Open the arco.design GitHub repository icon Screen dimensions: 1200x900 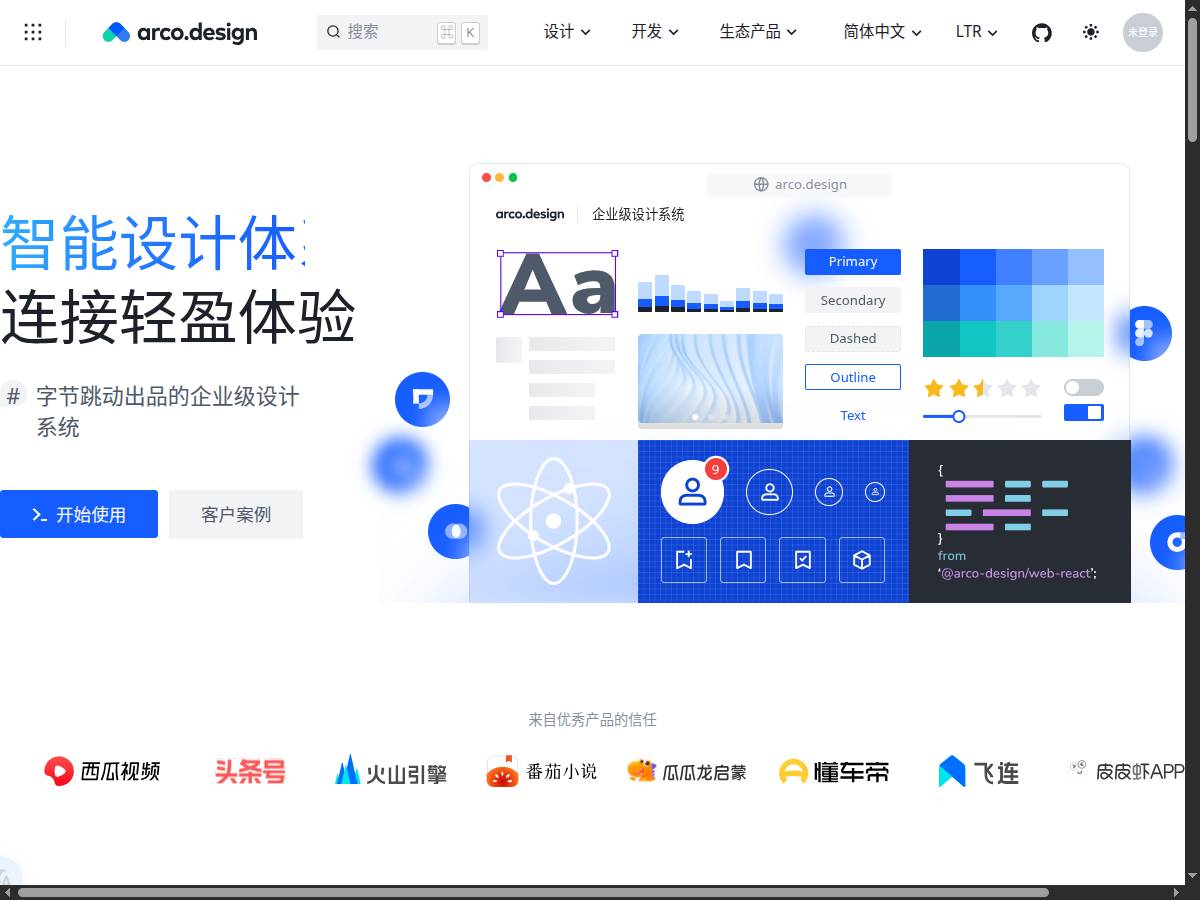pyautogui.click(x=1041, y=32)
